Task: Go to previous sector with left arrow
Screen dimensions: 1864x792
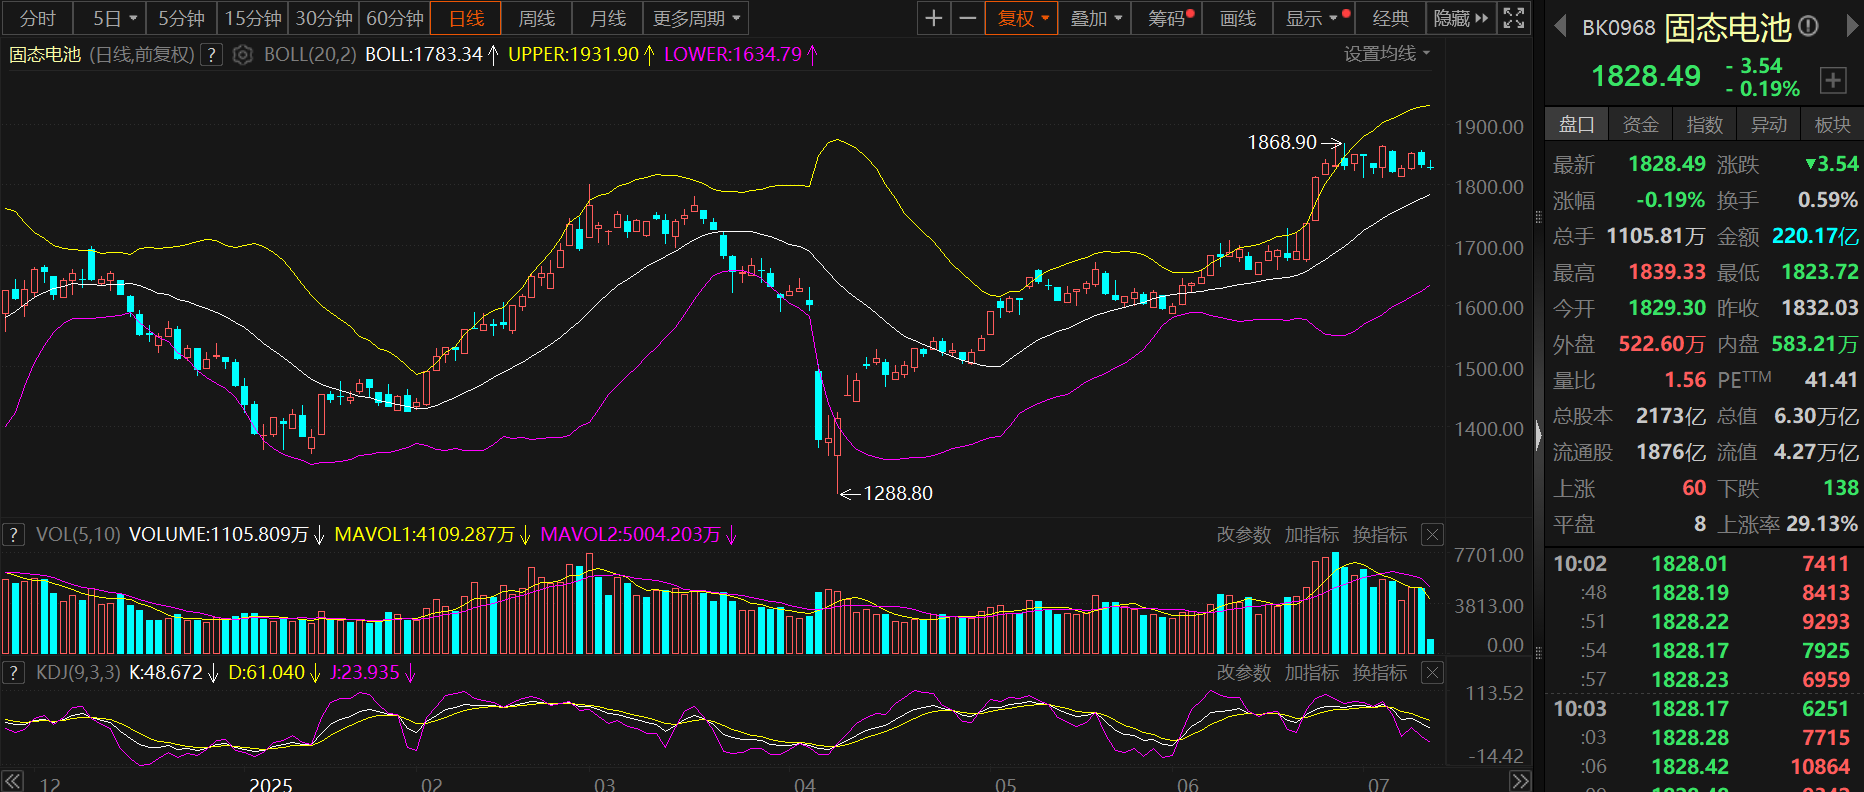Action: tap(1559, 27)
